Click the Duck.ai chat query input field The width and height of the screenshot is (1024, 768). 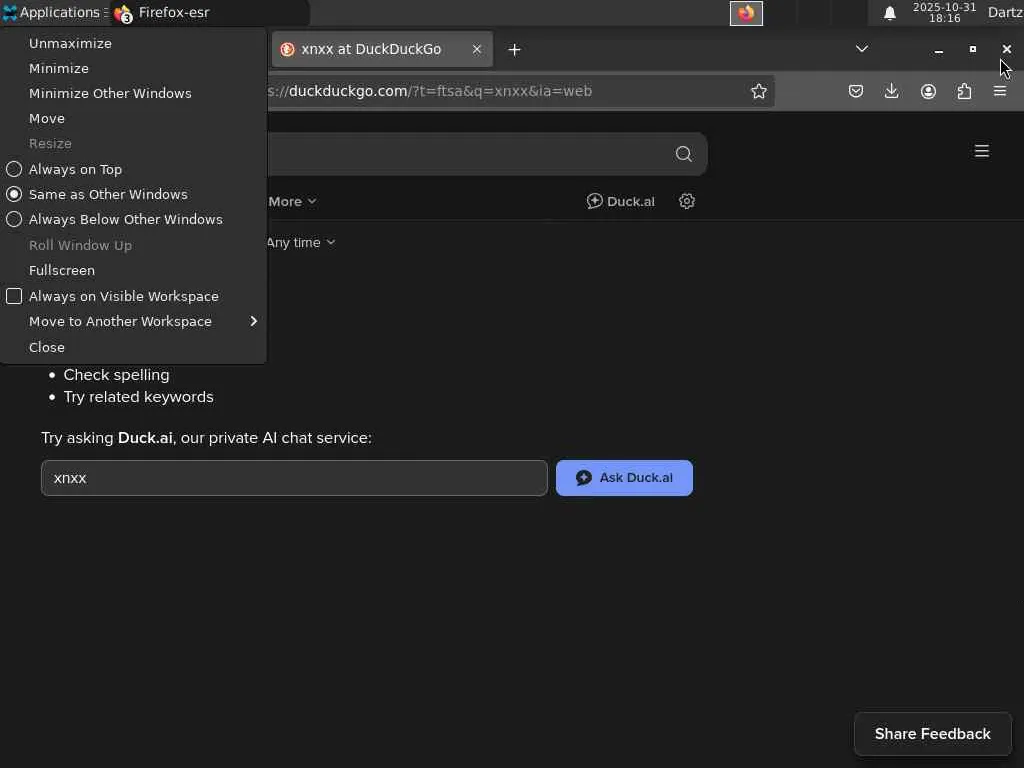[294, 478]
